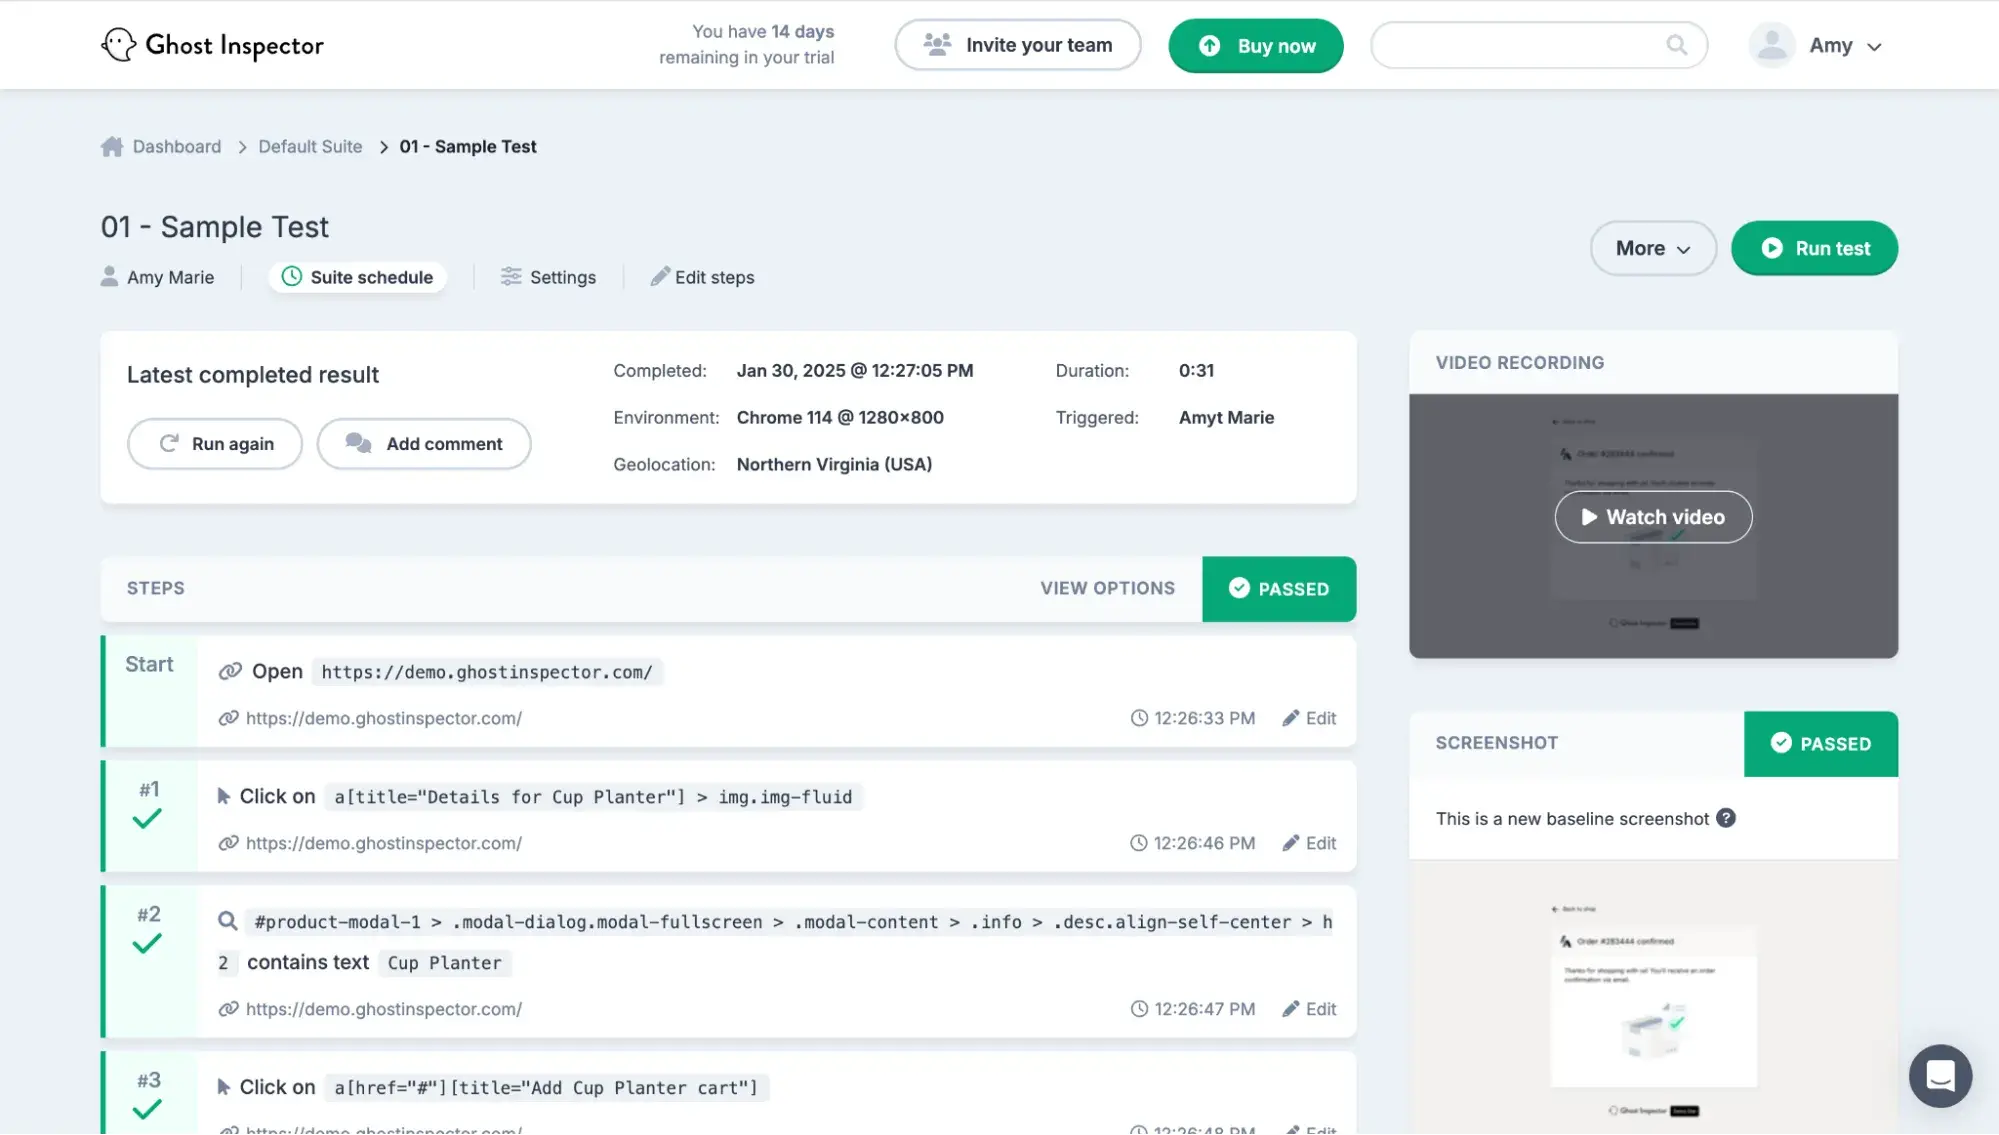Click the Ghost Inspector logo icon
Image resolution: width=1999 pixels, height=1135 pixels.
click(x=118, y=45)
